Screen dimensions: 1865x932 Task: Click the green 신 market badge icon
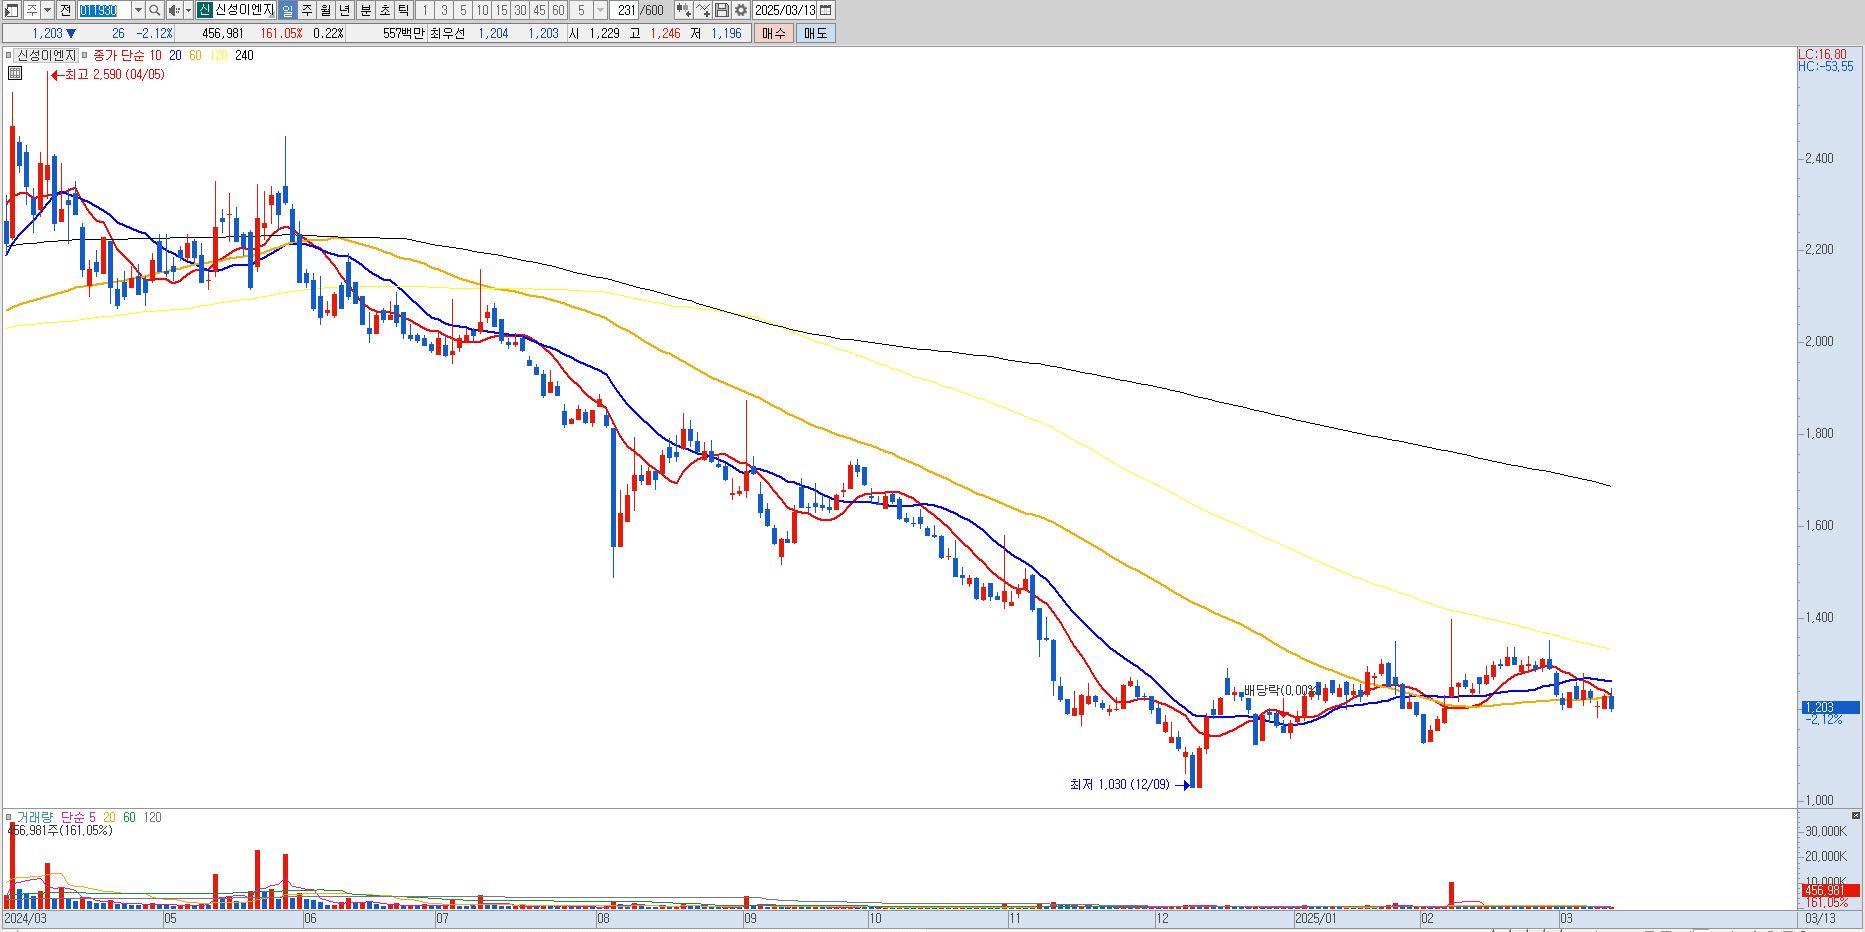[x=205, y=10]
